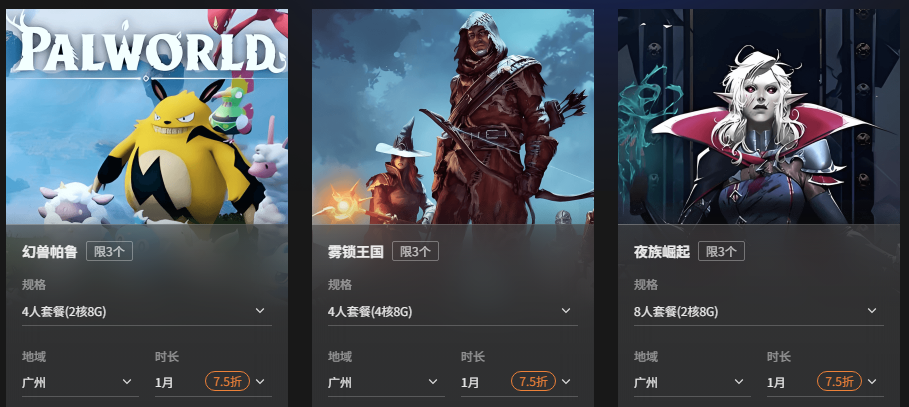
Task: Click the 幻兽帕鲁 game title
Action: [x=50, y=252]
